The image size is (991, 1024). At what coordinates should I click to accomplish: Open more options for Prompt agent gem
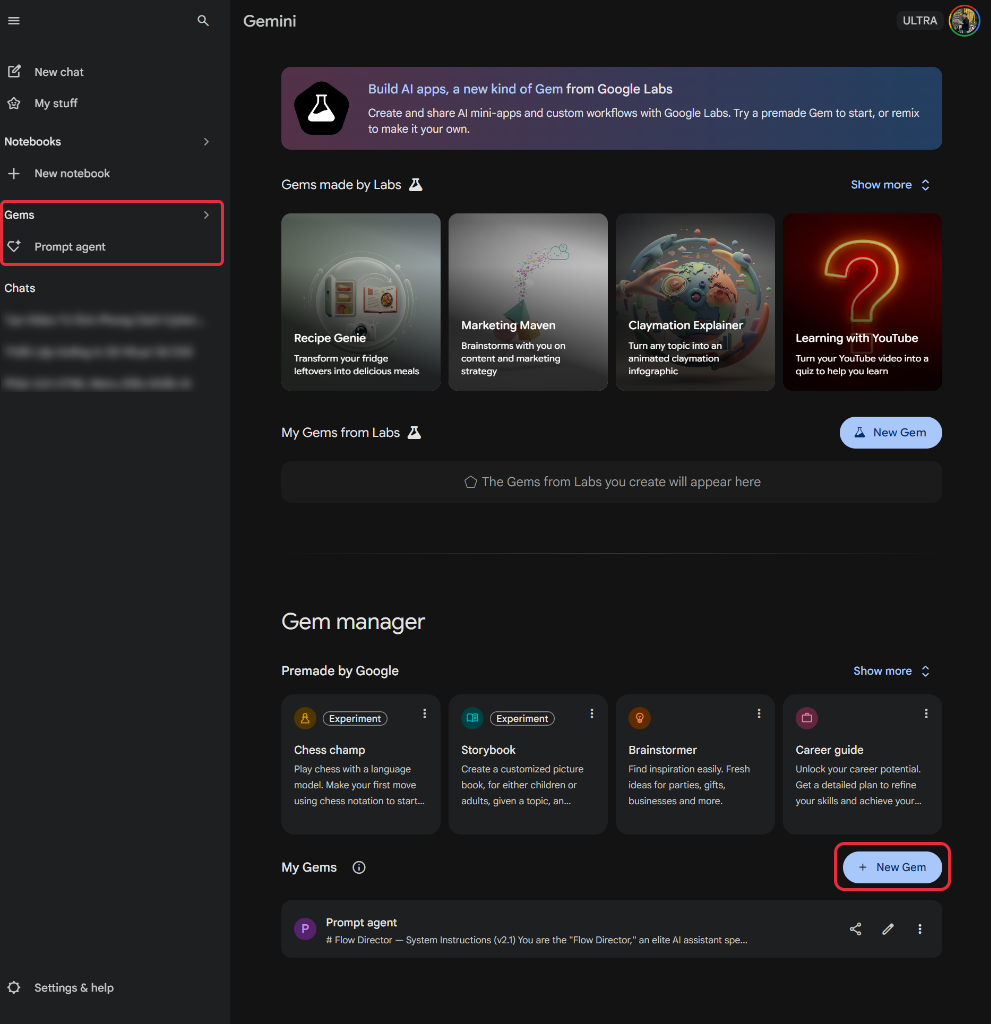920,929
